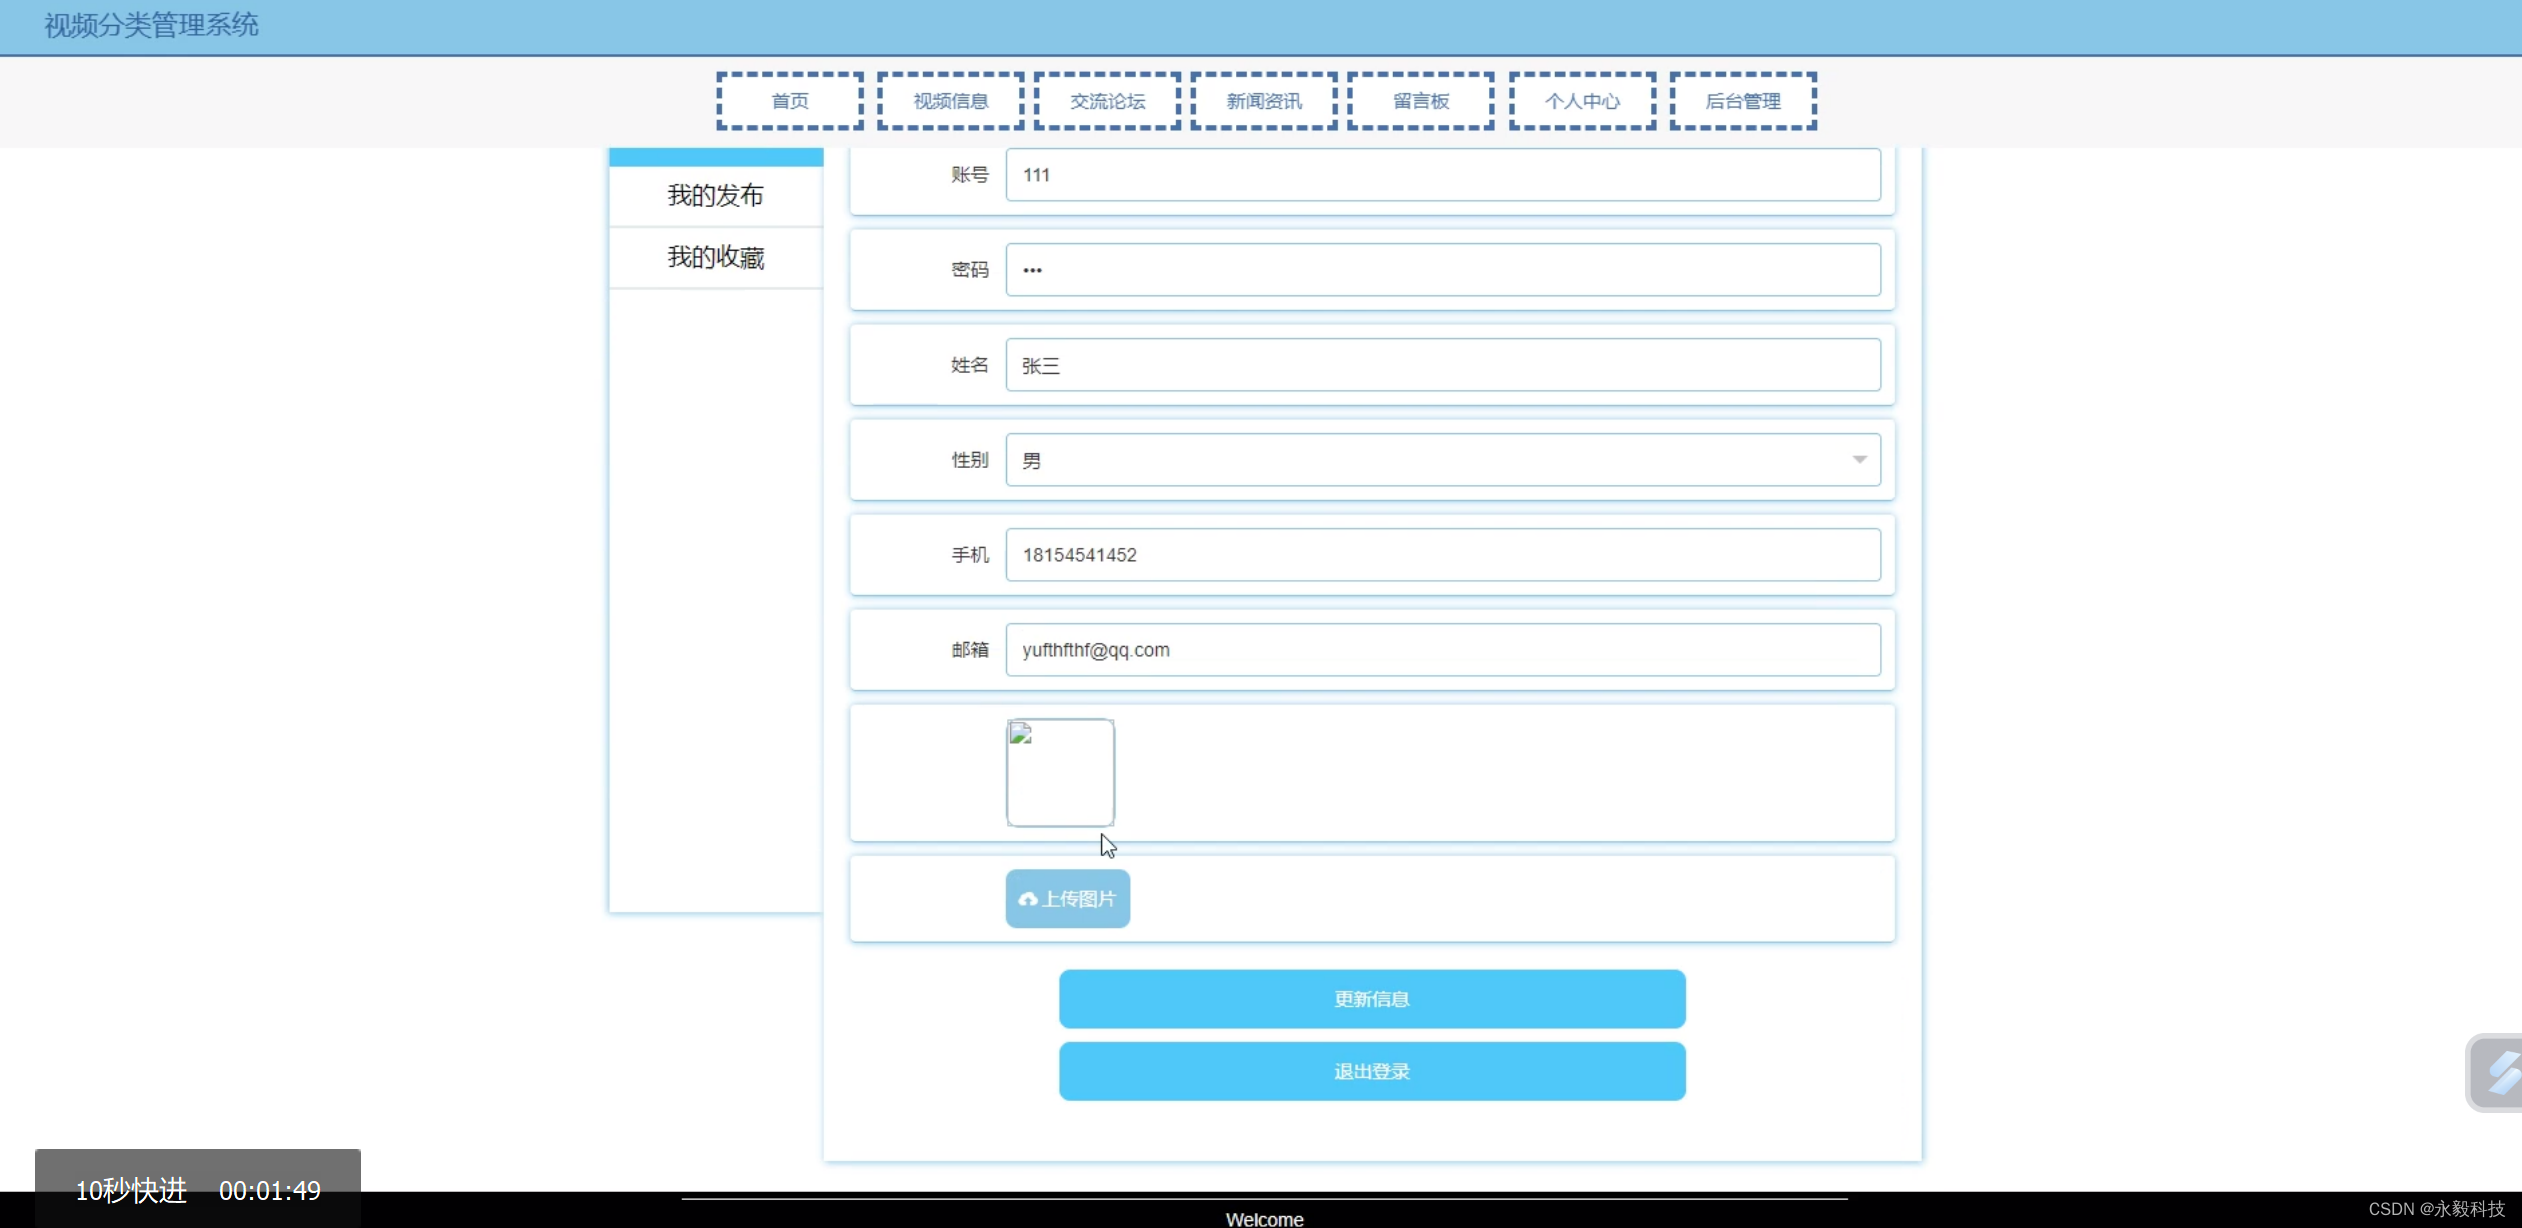Click the cloud upload icon on 上传图片 button
The width and height of the screenshot is (2522, 1228).
click(1027, 899)
